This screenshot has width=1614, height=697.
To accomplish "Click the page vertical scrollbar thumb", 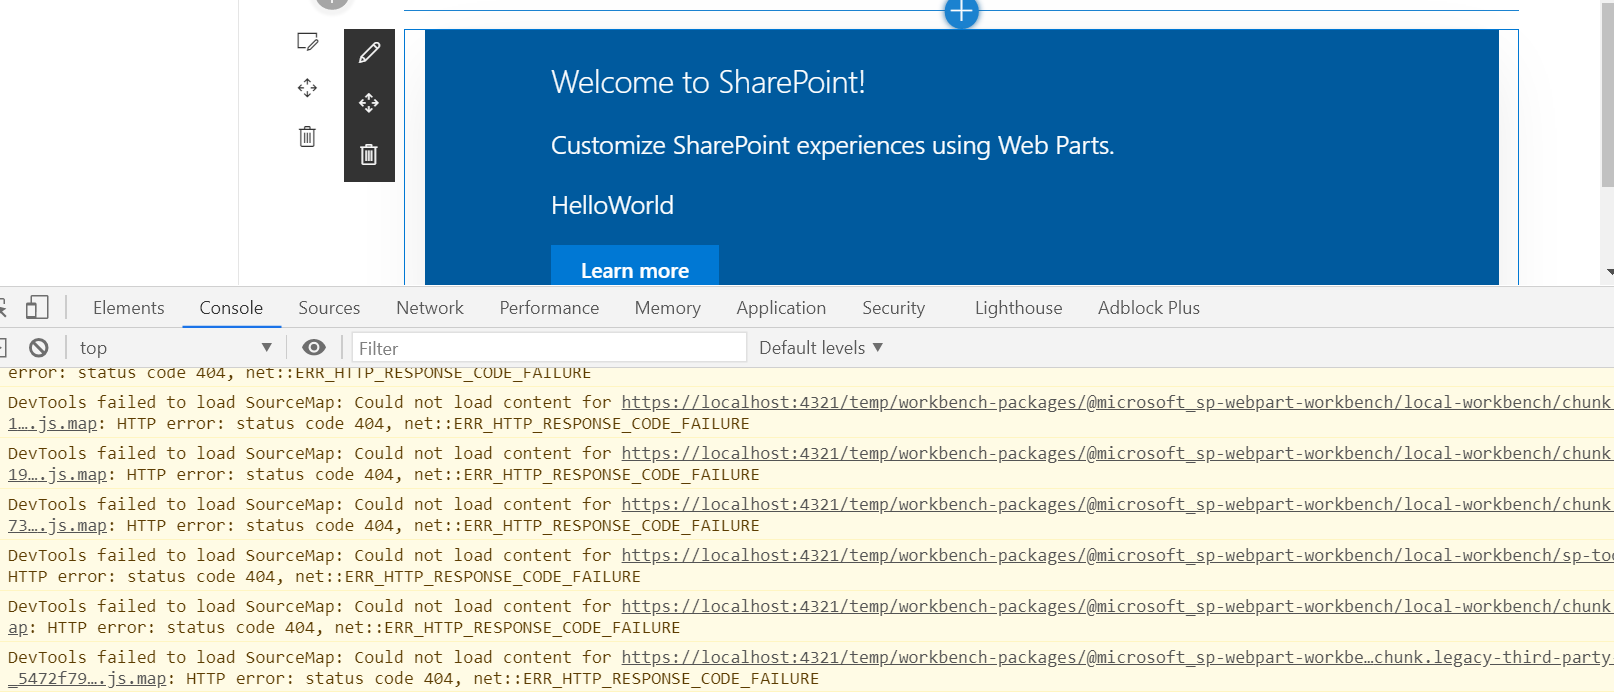I will 1607,93.
